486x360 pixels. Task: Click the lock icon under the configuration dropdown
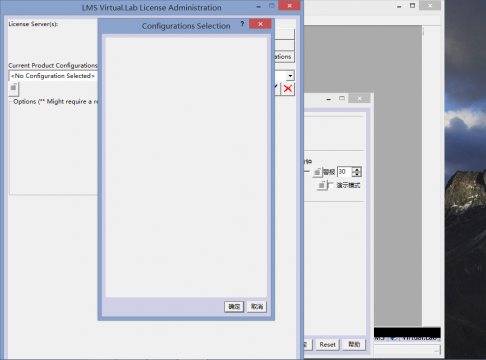13,88
